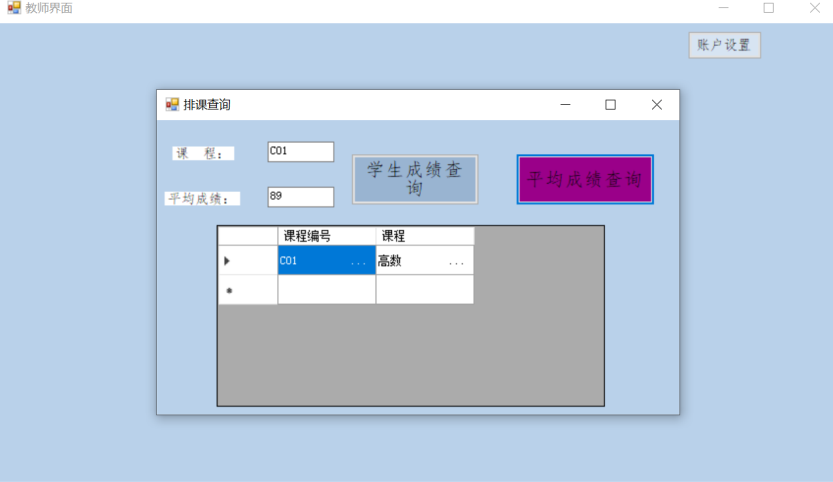Select the row header with arrow indicator
Image resolution: width=833 pixels, height=482 pixels.
(x=248, y=260)
